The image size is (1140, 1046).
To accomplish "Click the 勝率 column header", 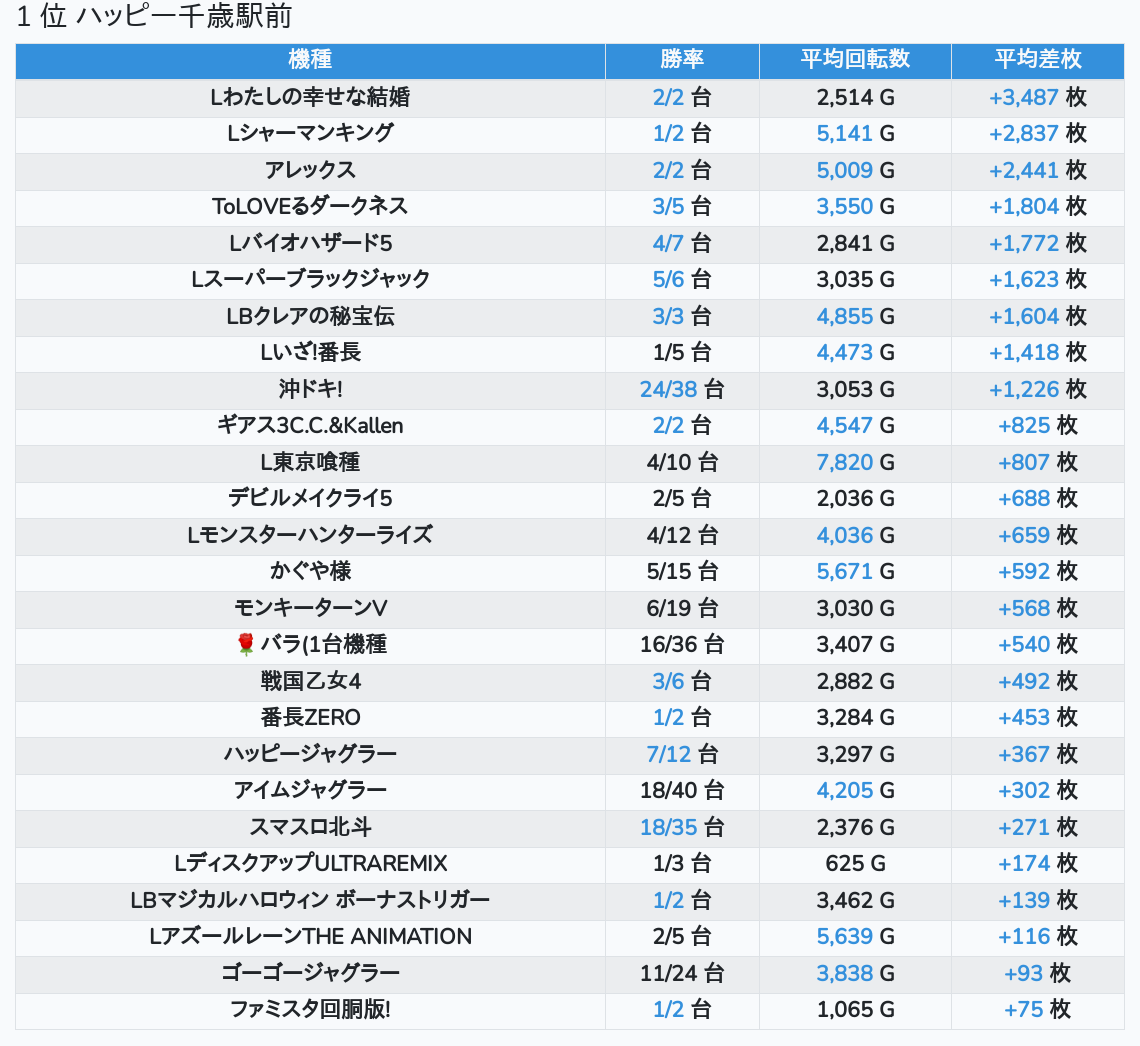I will pos(682,60).
